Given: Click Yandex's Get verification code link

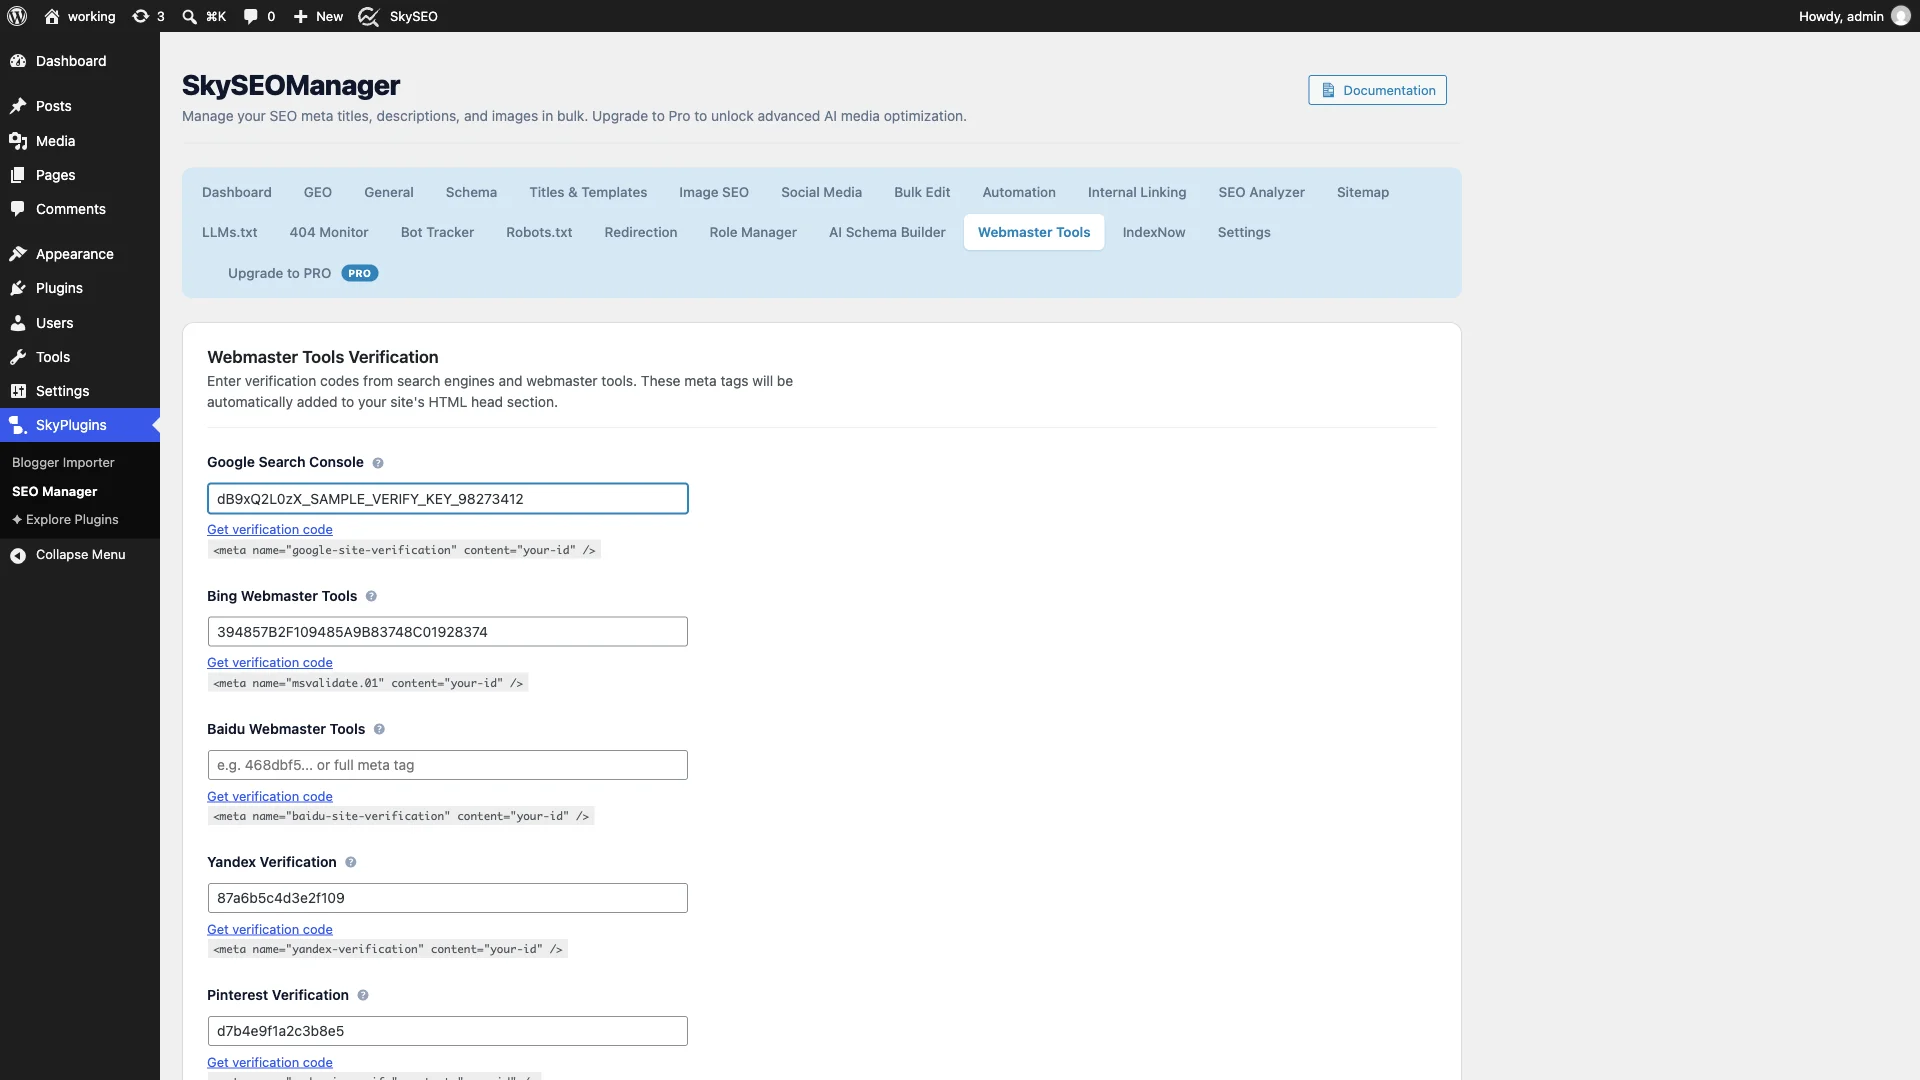Looking at the screenshot, I should pos(270,930).
